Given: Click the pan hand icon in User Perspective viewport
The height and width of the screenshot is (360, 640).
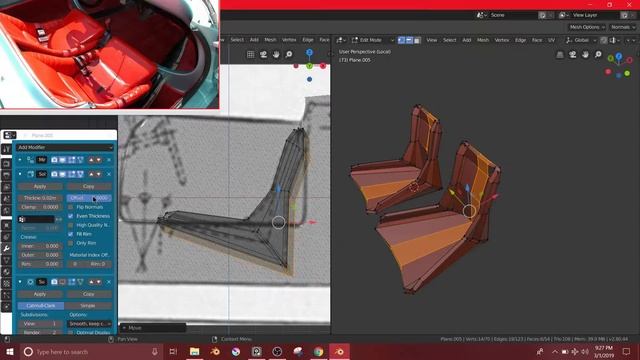Looking at the screenshot, I should pos(585,55).
